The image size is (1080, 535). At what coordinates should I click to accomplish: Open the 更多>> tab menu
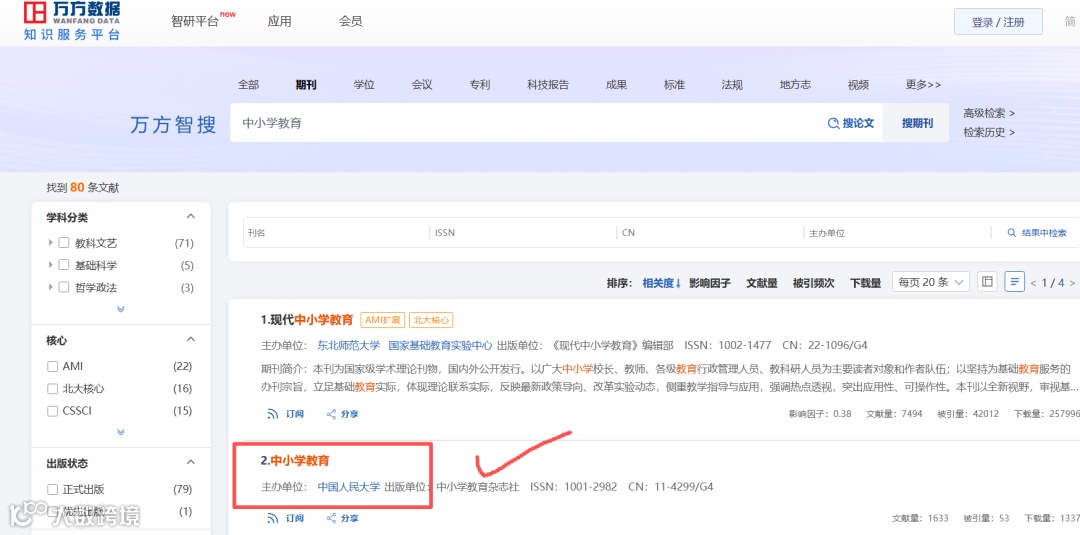pyautogui.click(x=923, y=85)
